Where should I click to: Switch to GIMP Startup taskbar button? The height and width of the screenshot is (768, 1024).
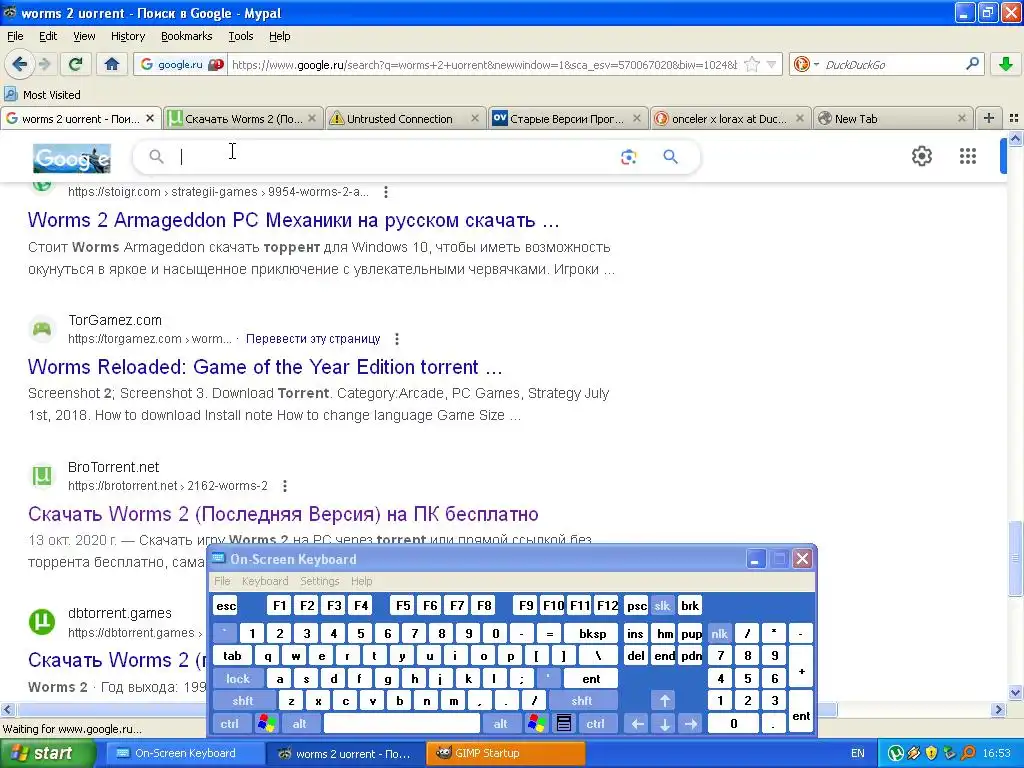coord(505,753)
